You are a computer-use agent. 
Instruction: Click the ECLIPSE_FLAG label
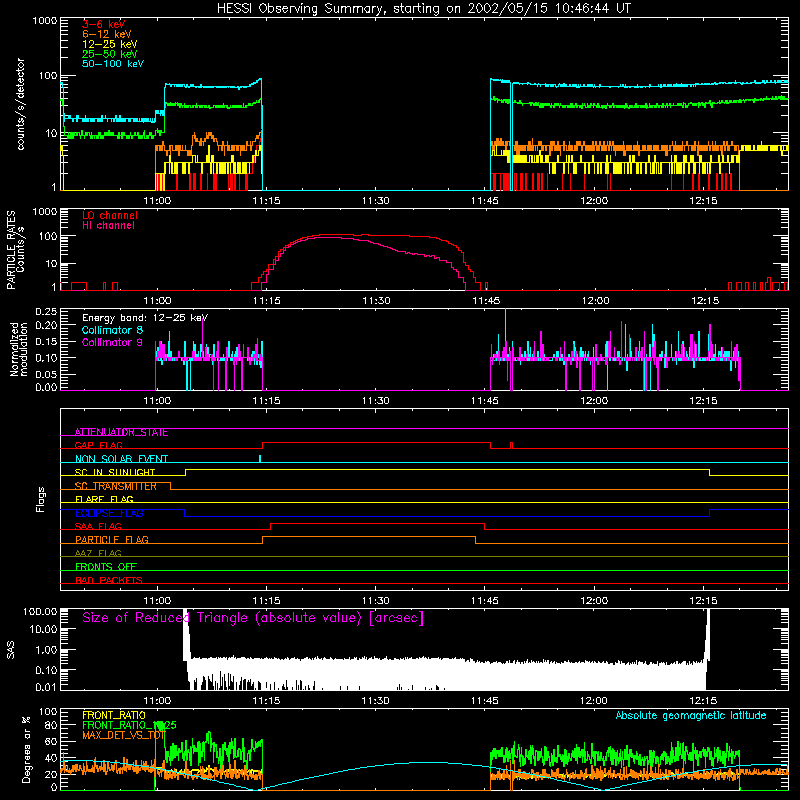[x=109, y=513]
